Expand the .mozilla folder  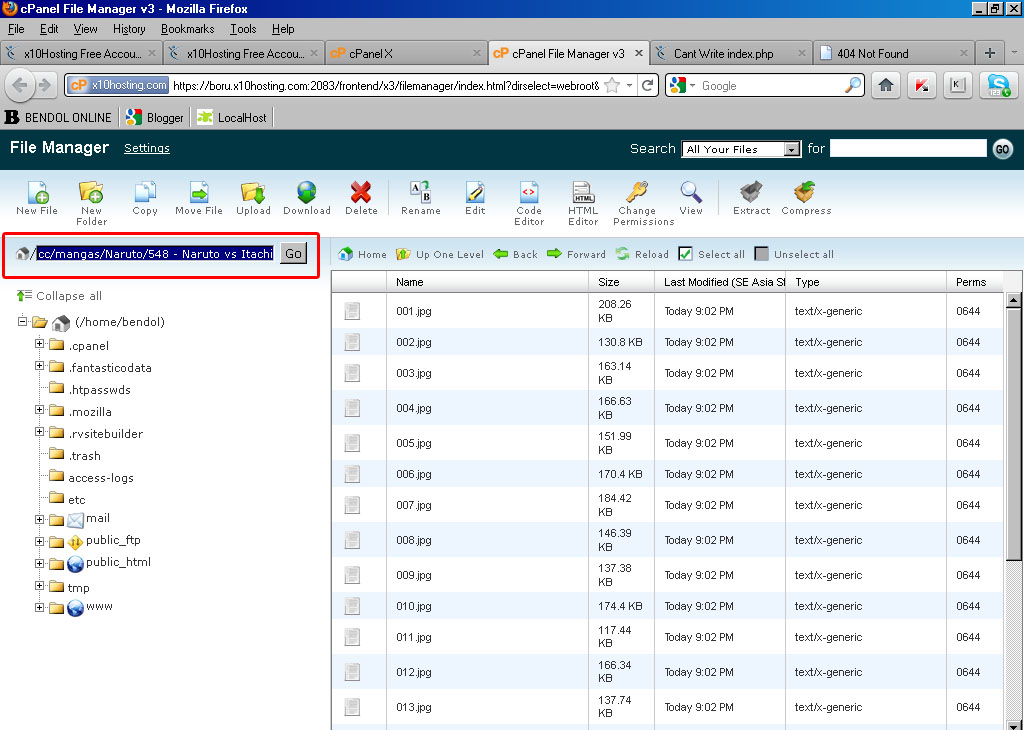coord(39,410)
